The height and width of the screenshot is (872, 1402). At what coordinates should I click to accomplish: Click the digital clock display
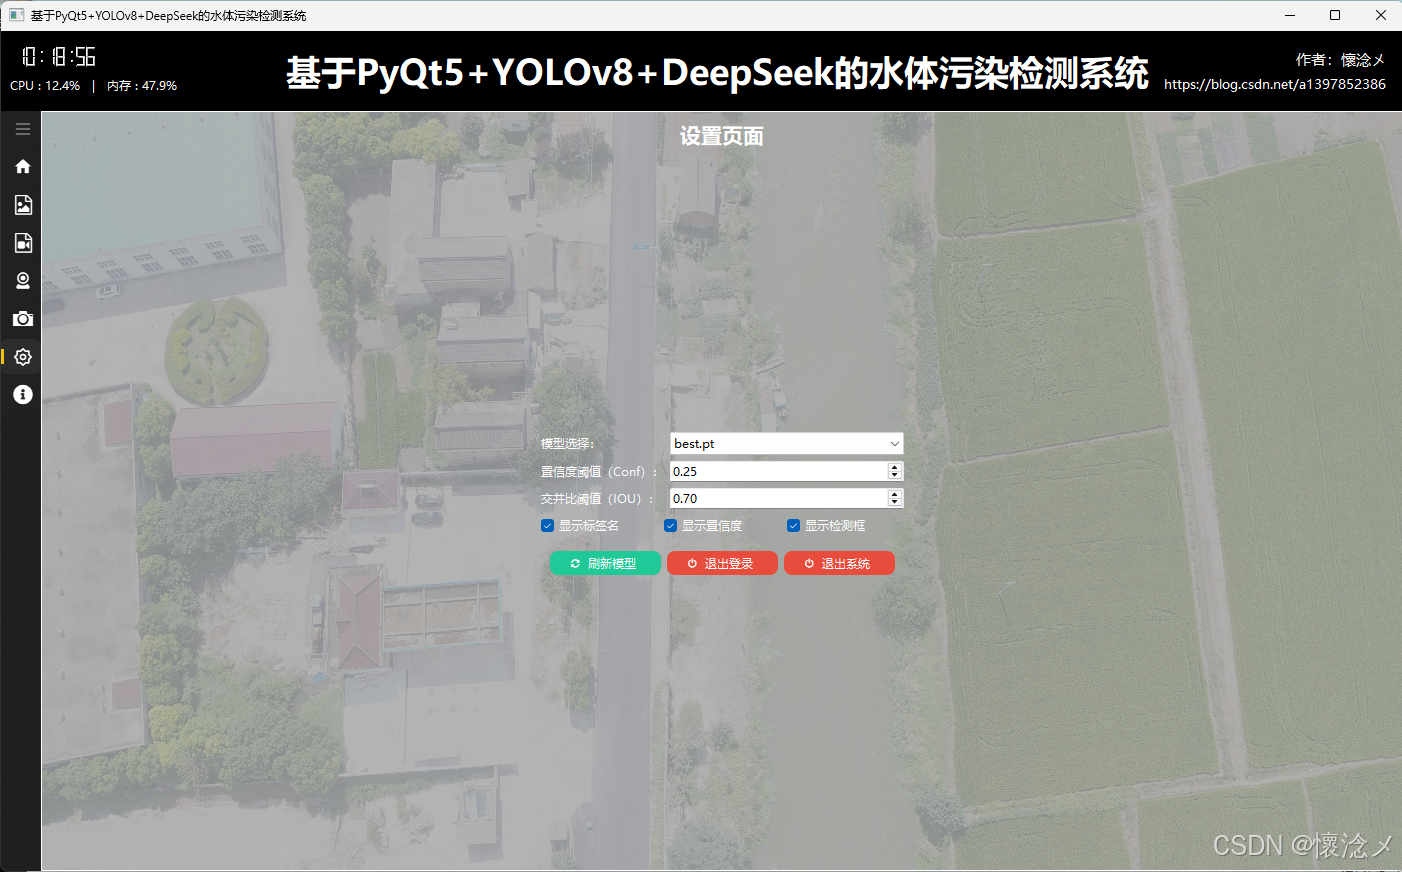point(59,57)
